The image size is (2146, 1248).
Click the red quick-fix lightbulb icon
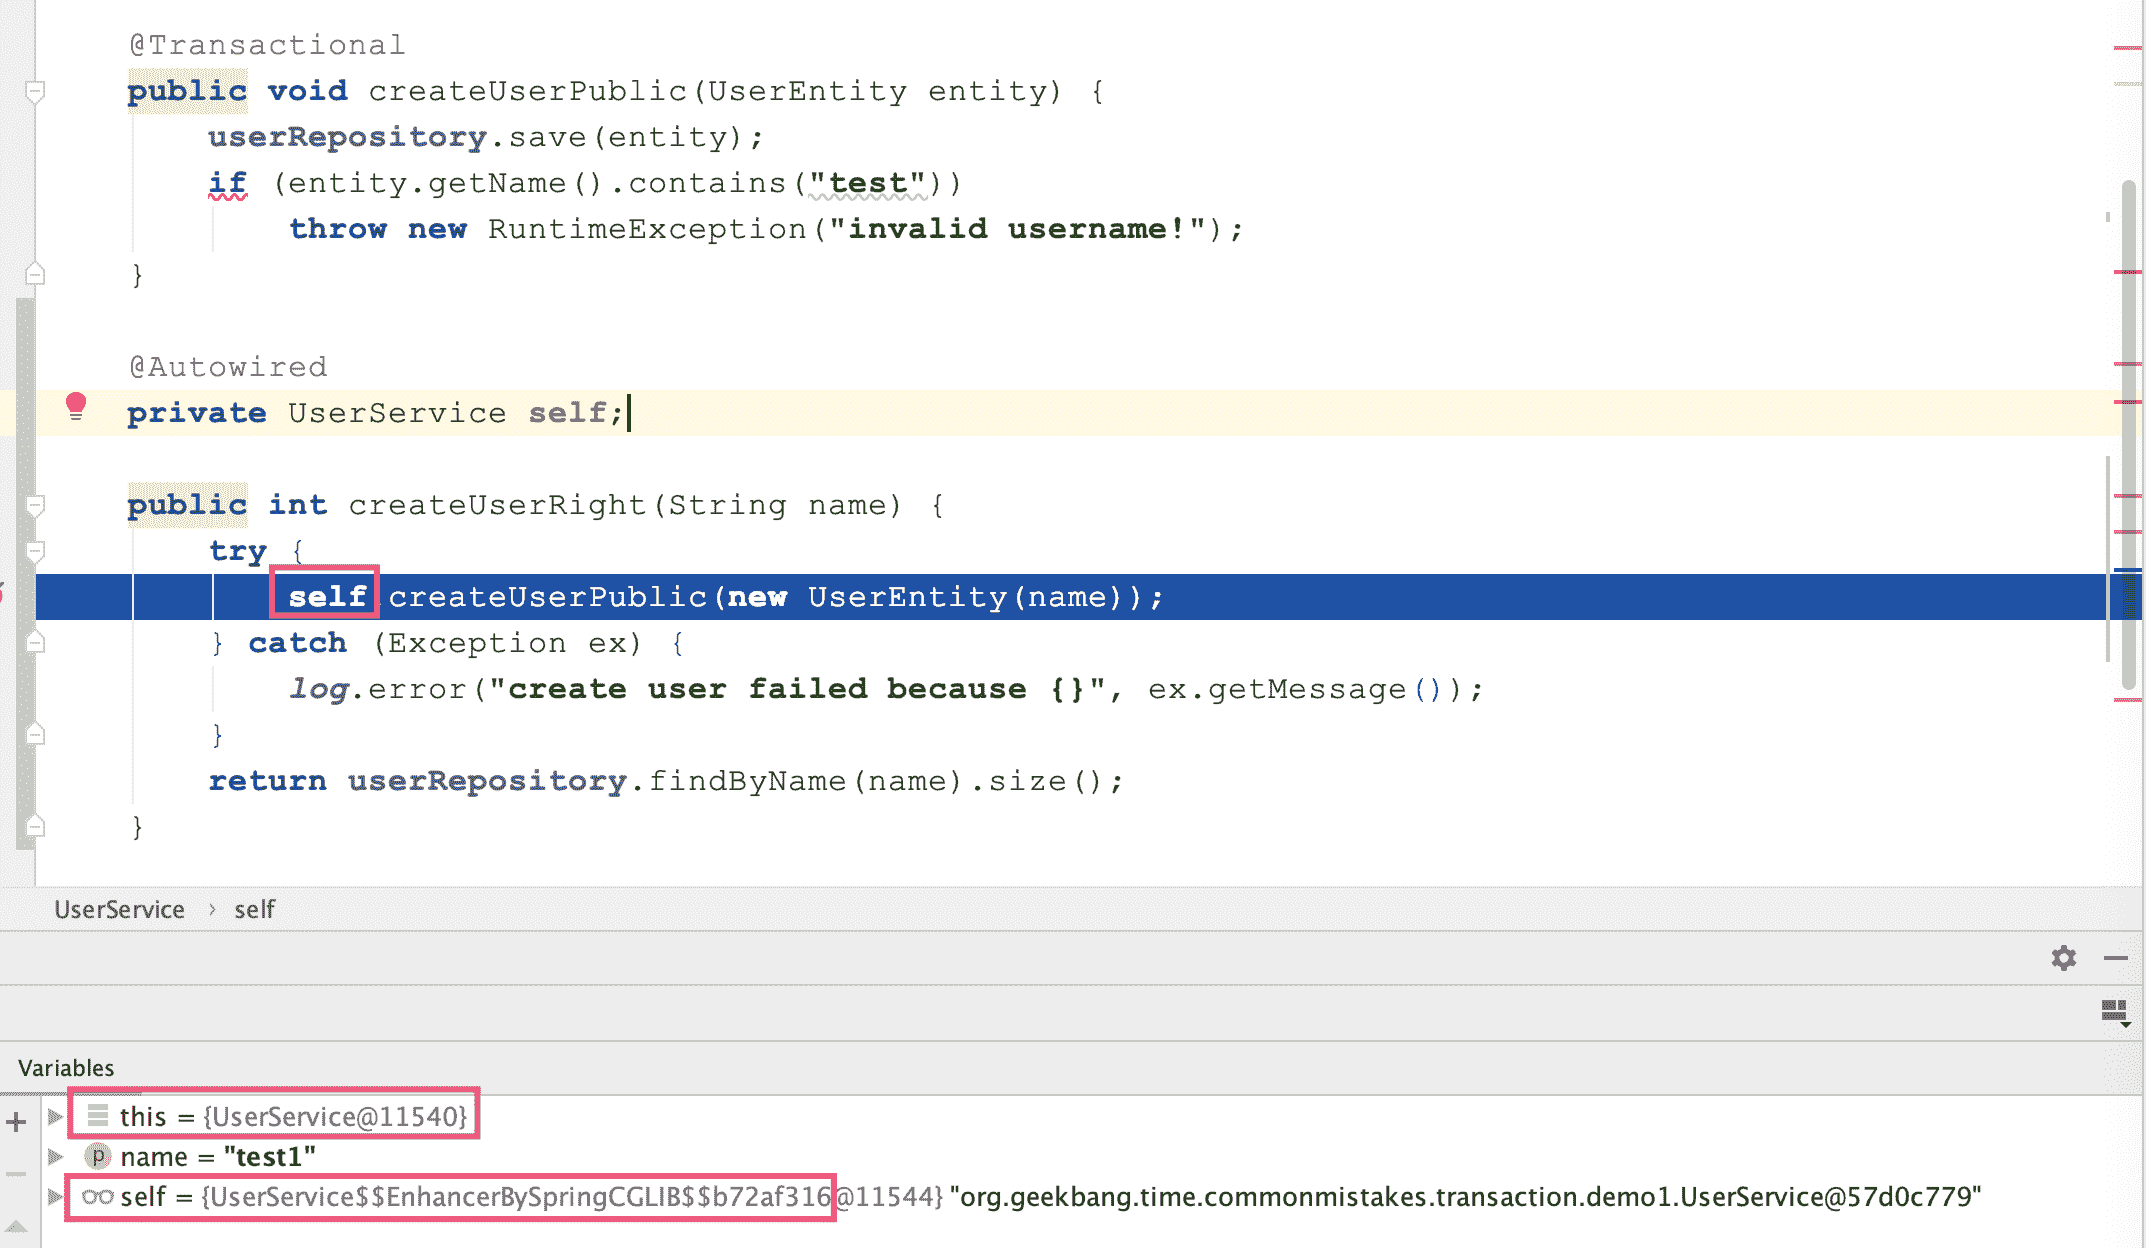pos(76,406)
